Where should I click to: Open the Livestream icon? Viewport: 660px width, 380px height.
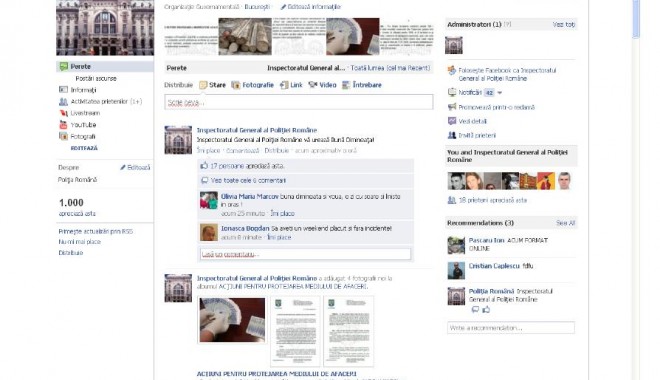pos(64,113)
